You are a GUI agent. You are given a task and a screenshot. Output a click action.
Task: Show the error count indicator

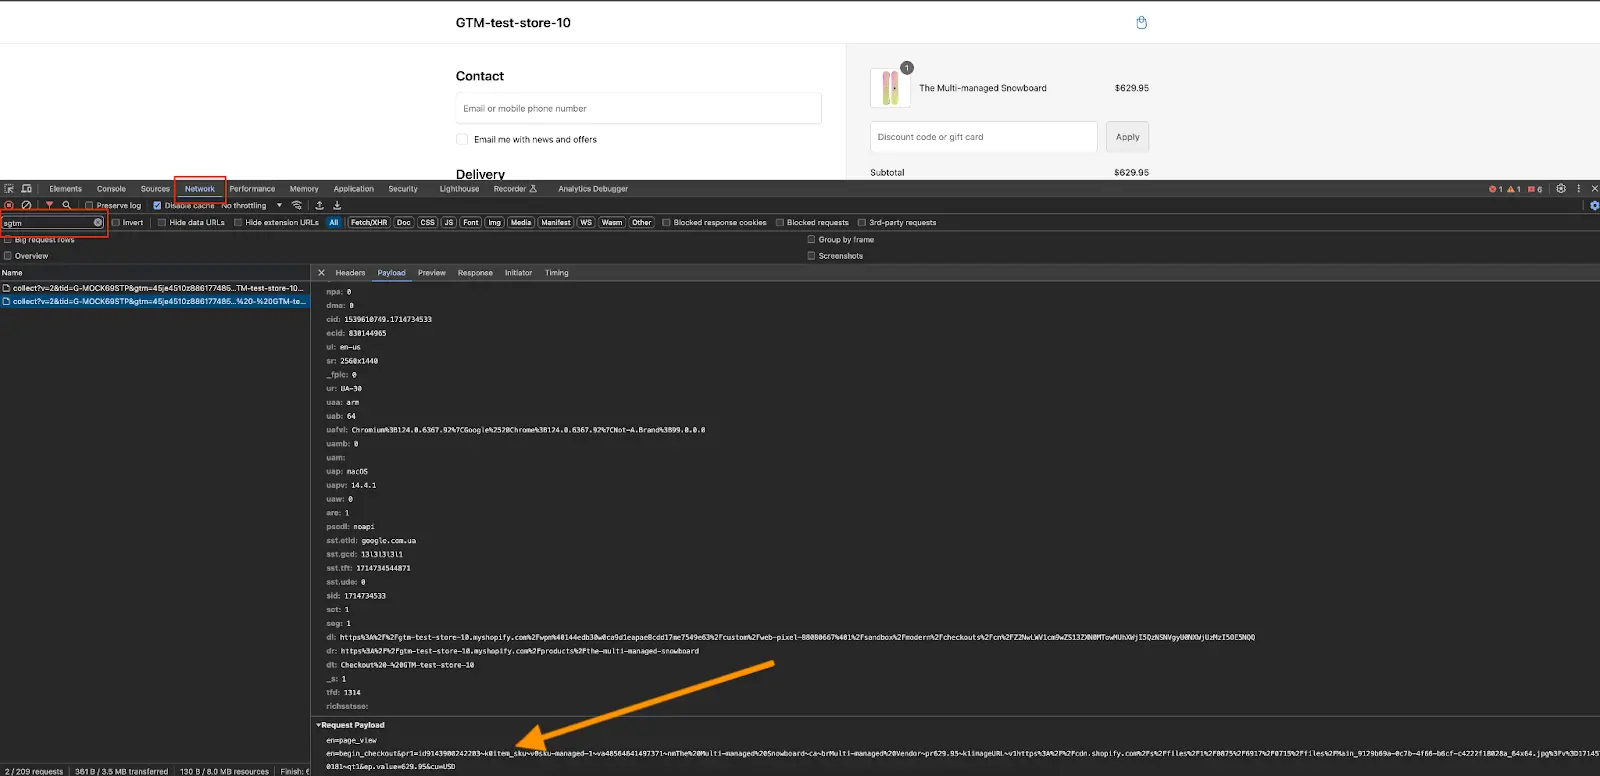(1496, 189)
